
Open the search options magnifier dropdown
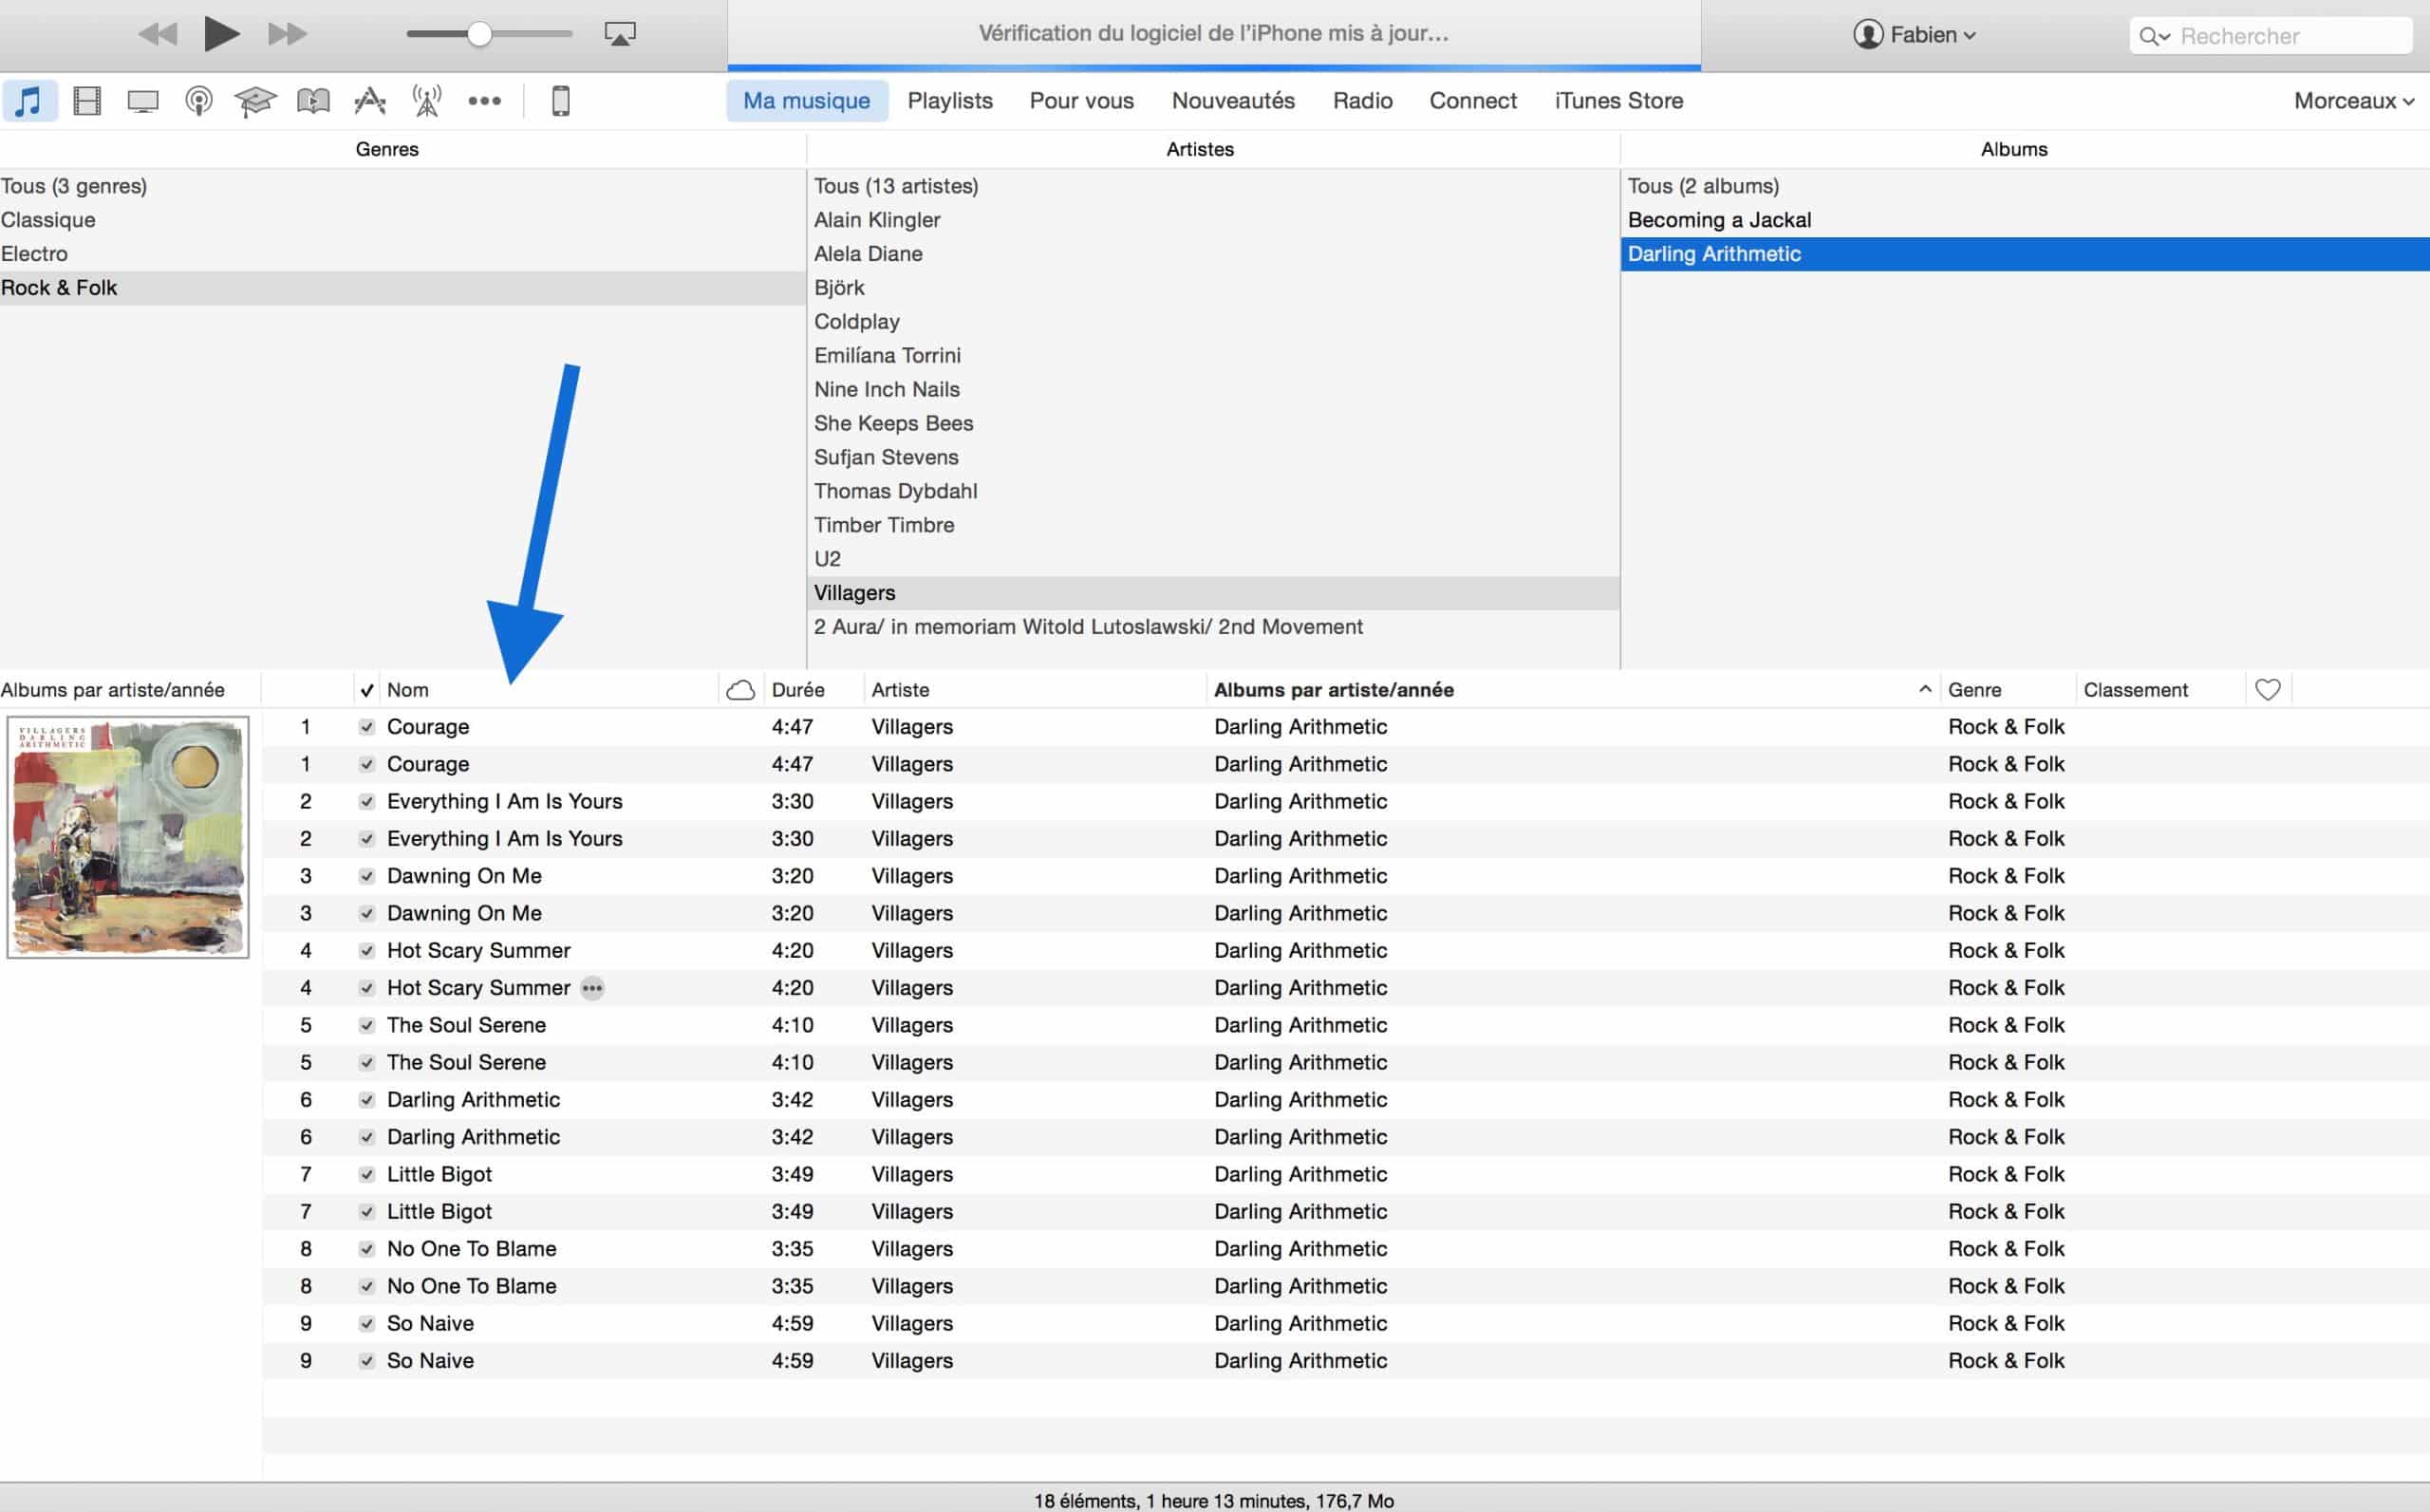pyautogui.click(x=2153, y=37)
